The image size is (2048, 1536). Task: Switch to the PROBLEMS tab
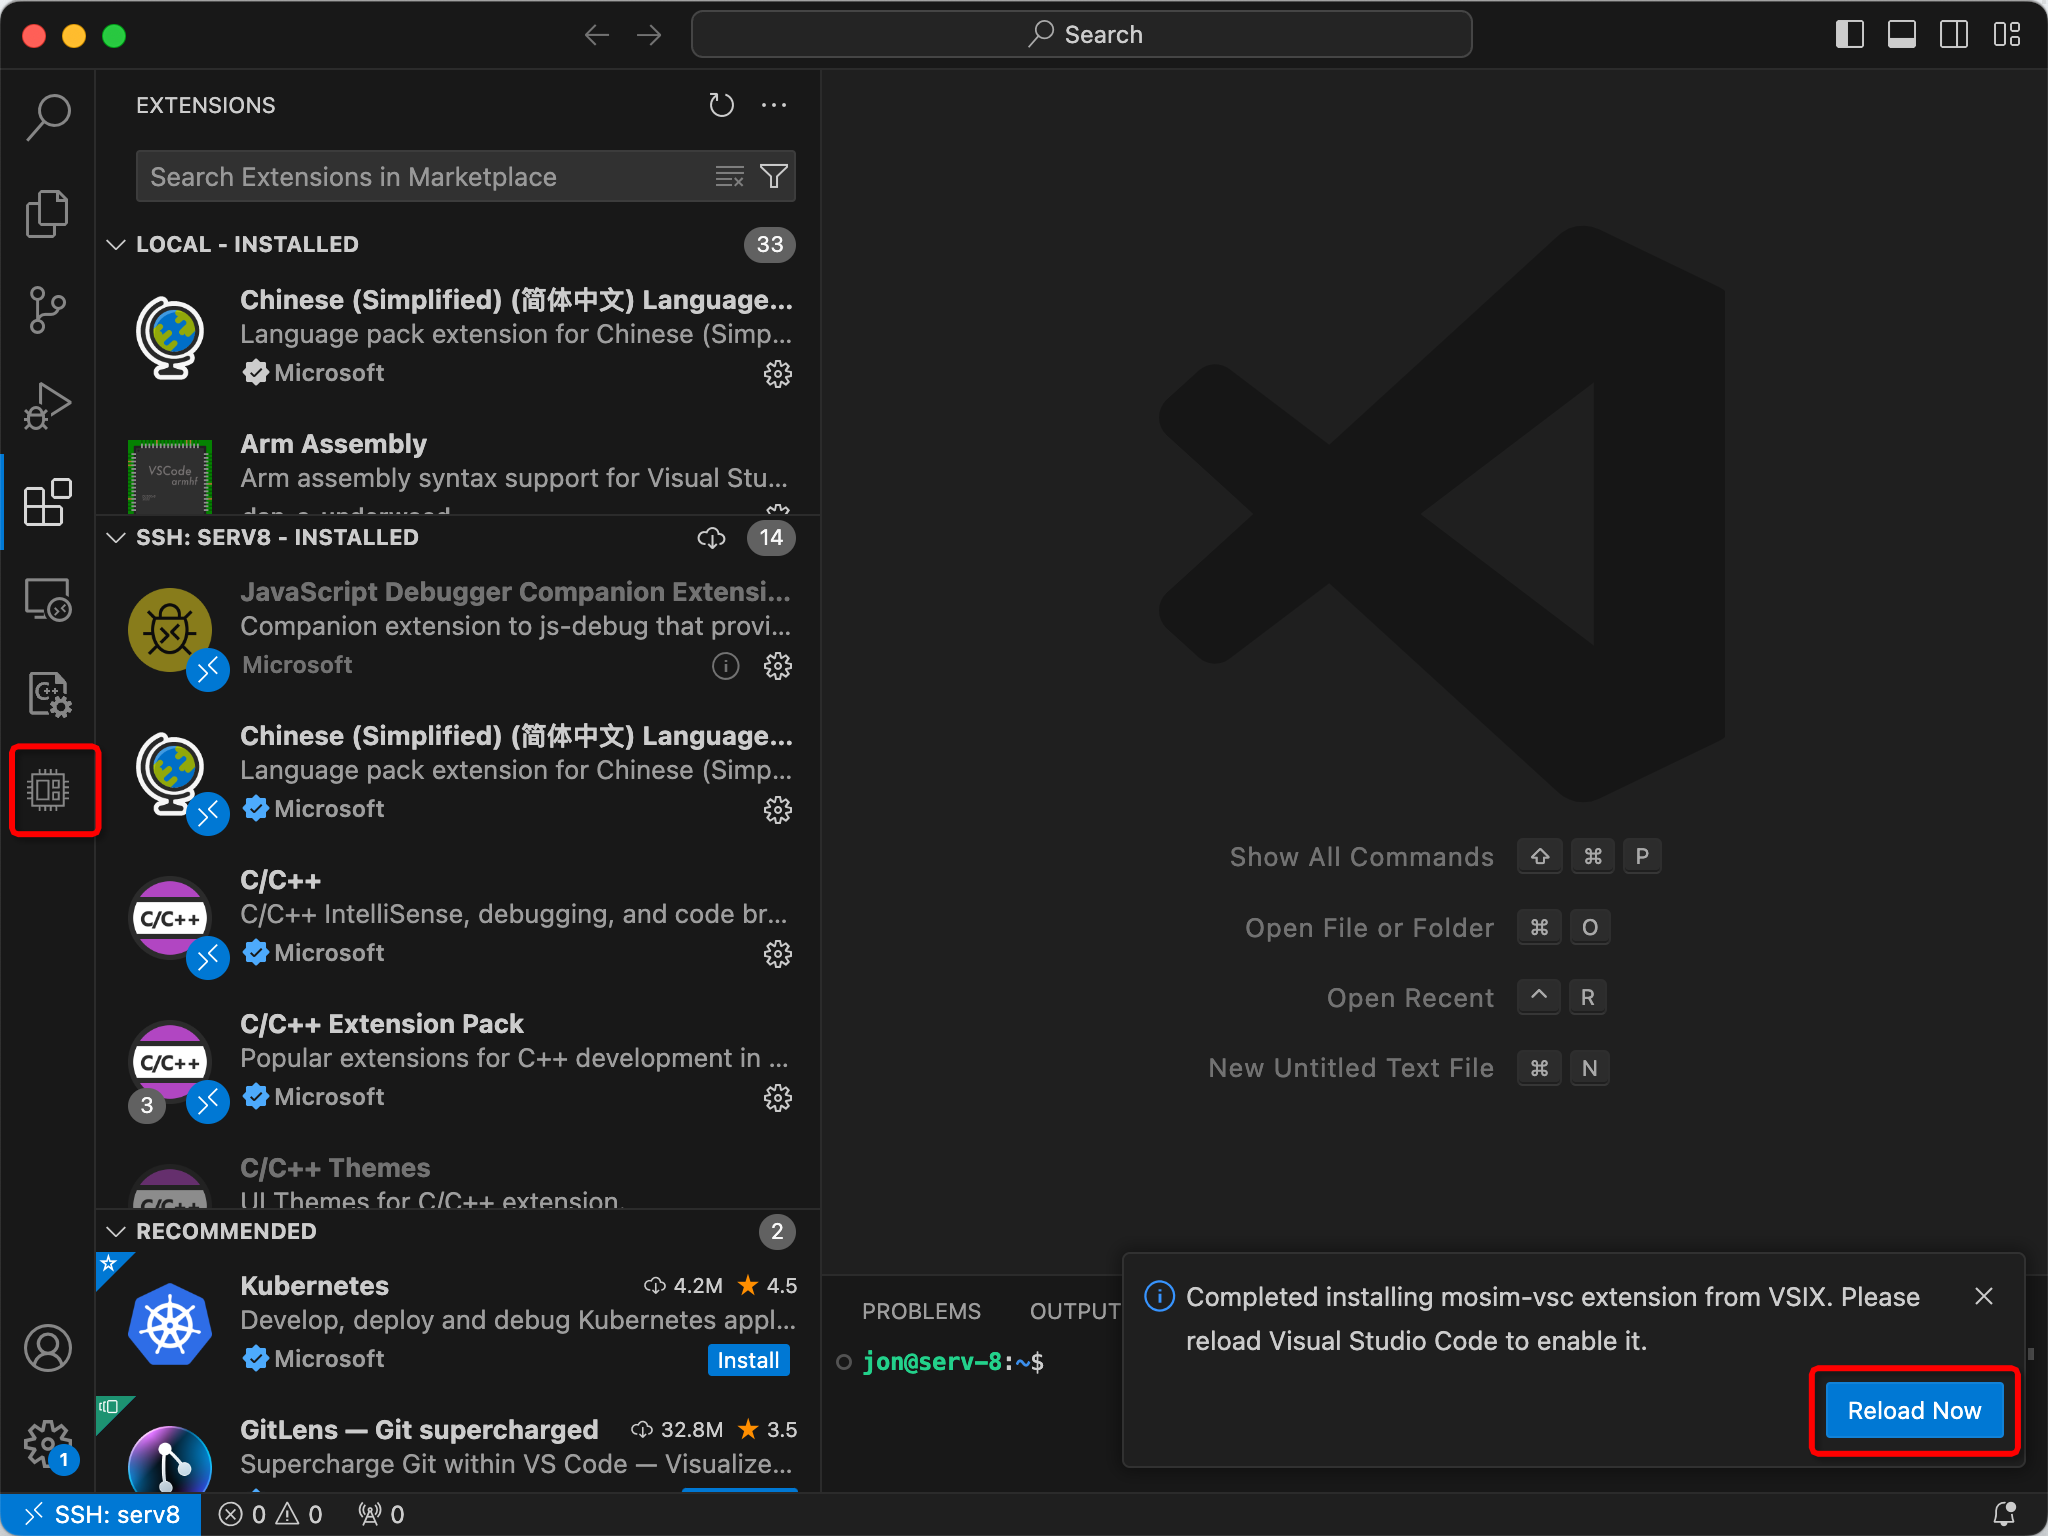coord(921,1311)
